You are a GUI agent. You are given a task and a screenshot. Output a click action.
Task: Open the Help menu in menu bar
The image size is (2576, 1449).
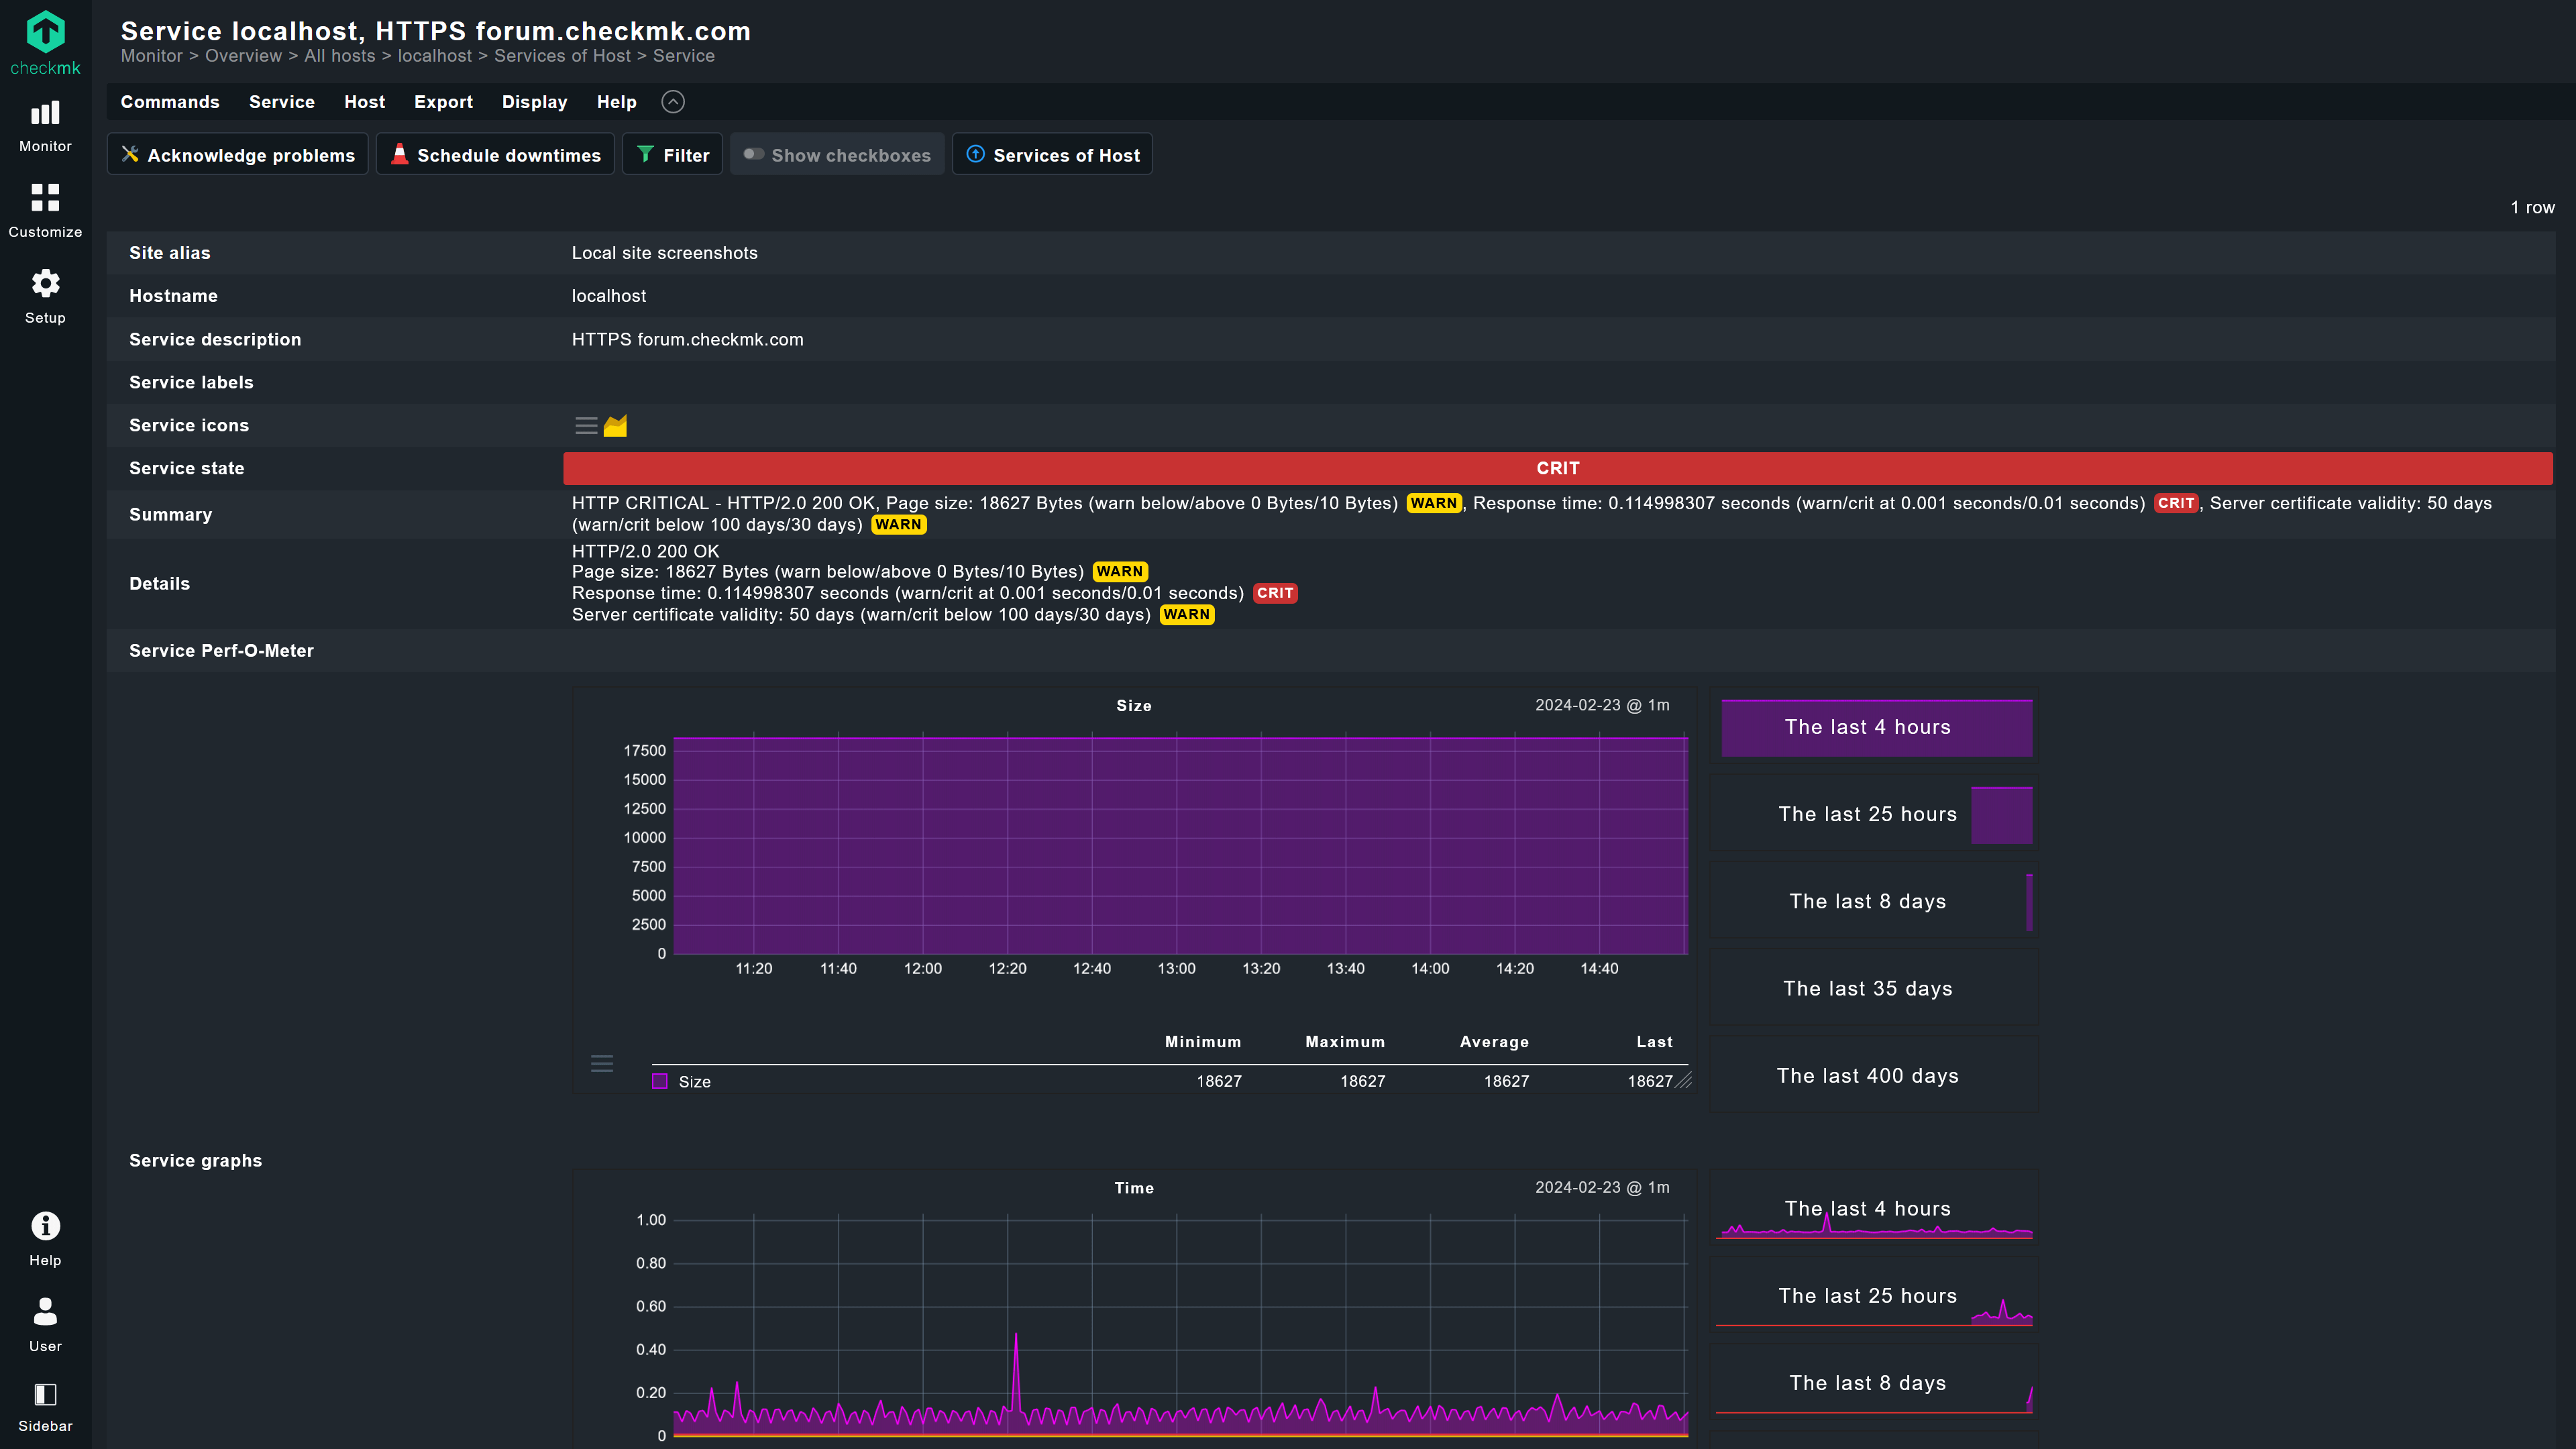point(616,102)
